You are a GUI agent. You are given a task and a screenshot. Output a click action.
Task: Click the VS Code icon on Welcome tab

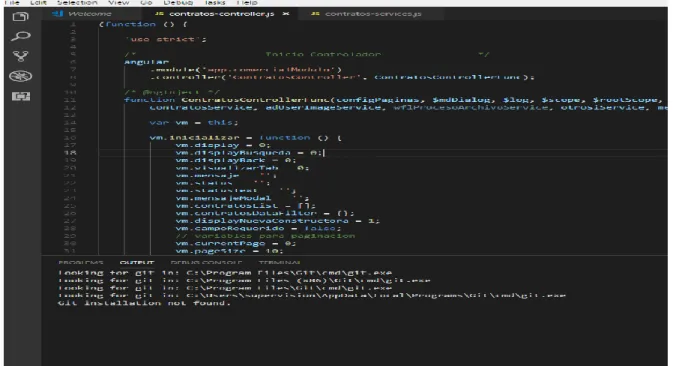point(58,14)
